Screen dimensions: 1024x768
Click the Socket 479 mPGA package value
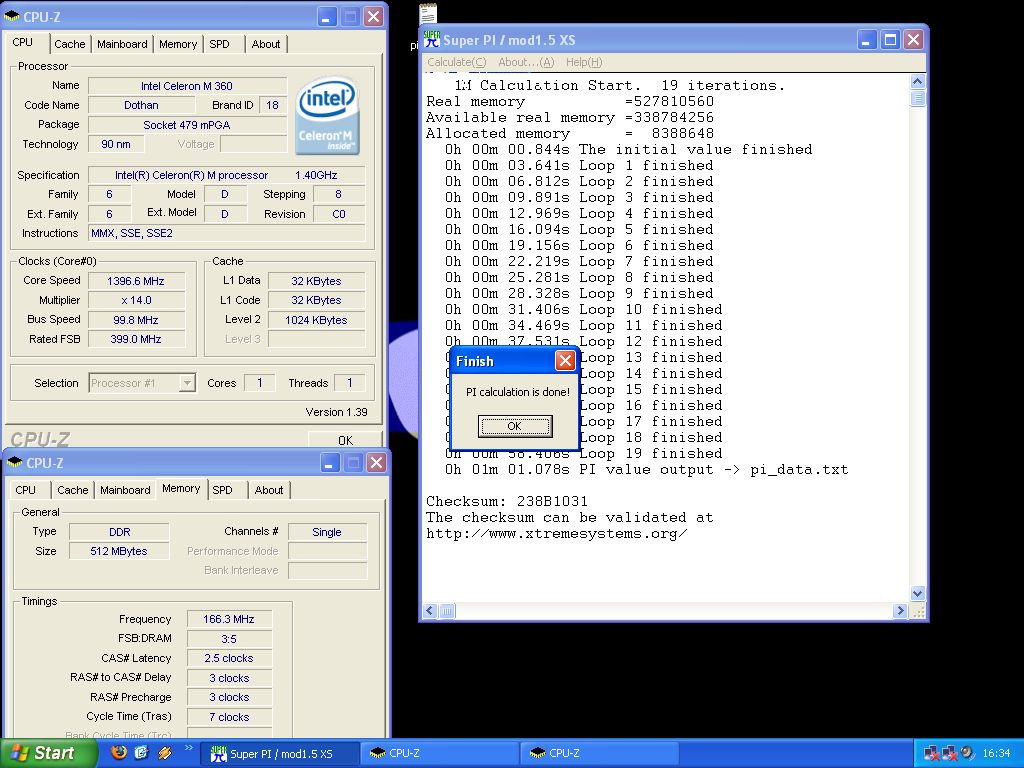pos(187,125)
